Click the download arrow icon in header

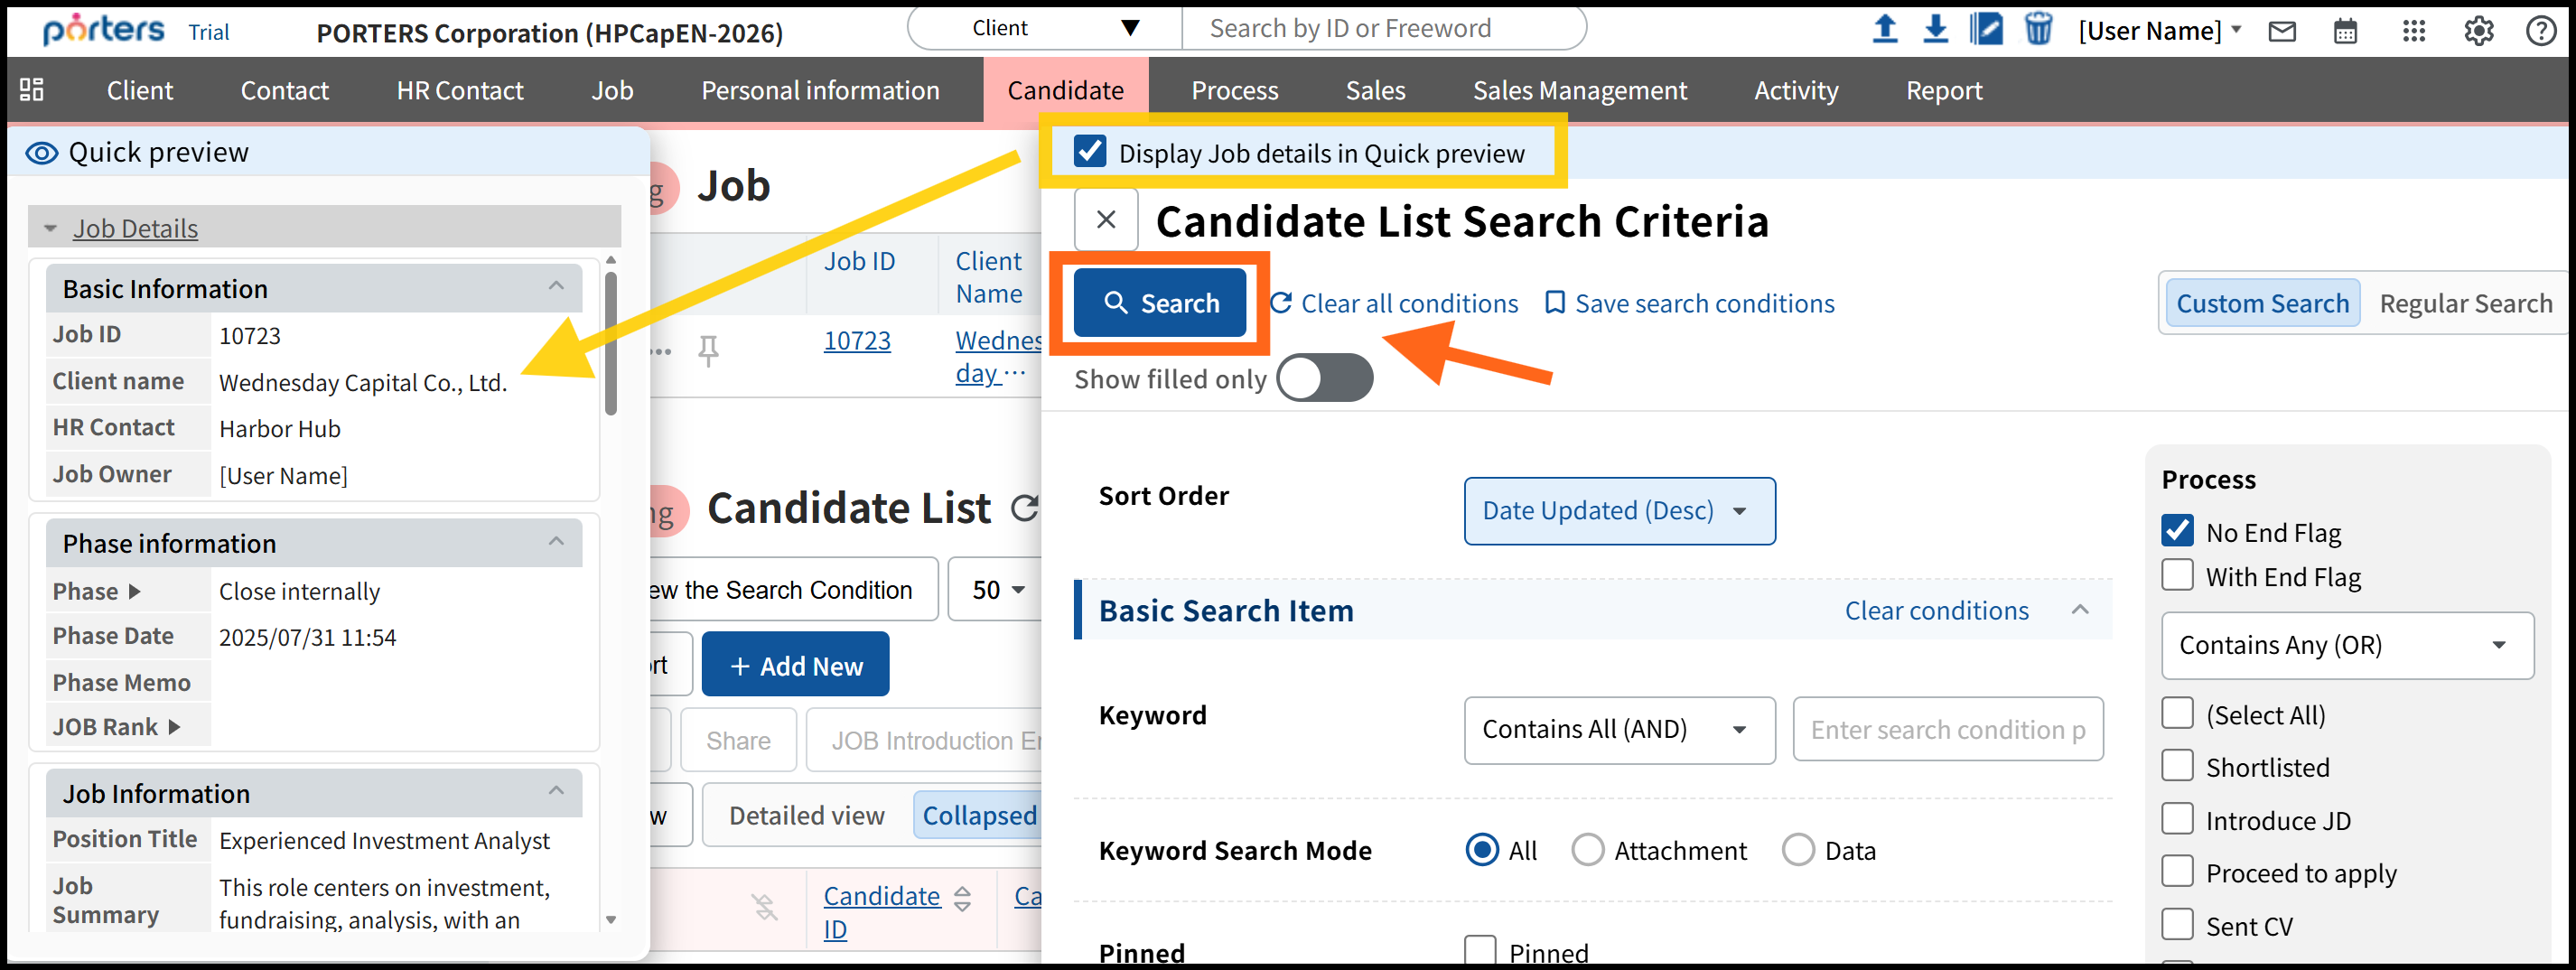point(1935,30)
